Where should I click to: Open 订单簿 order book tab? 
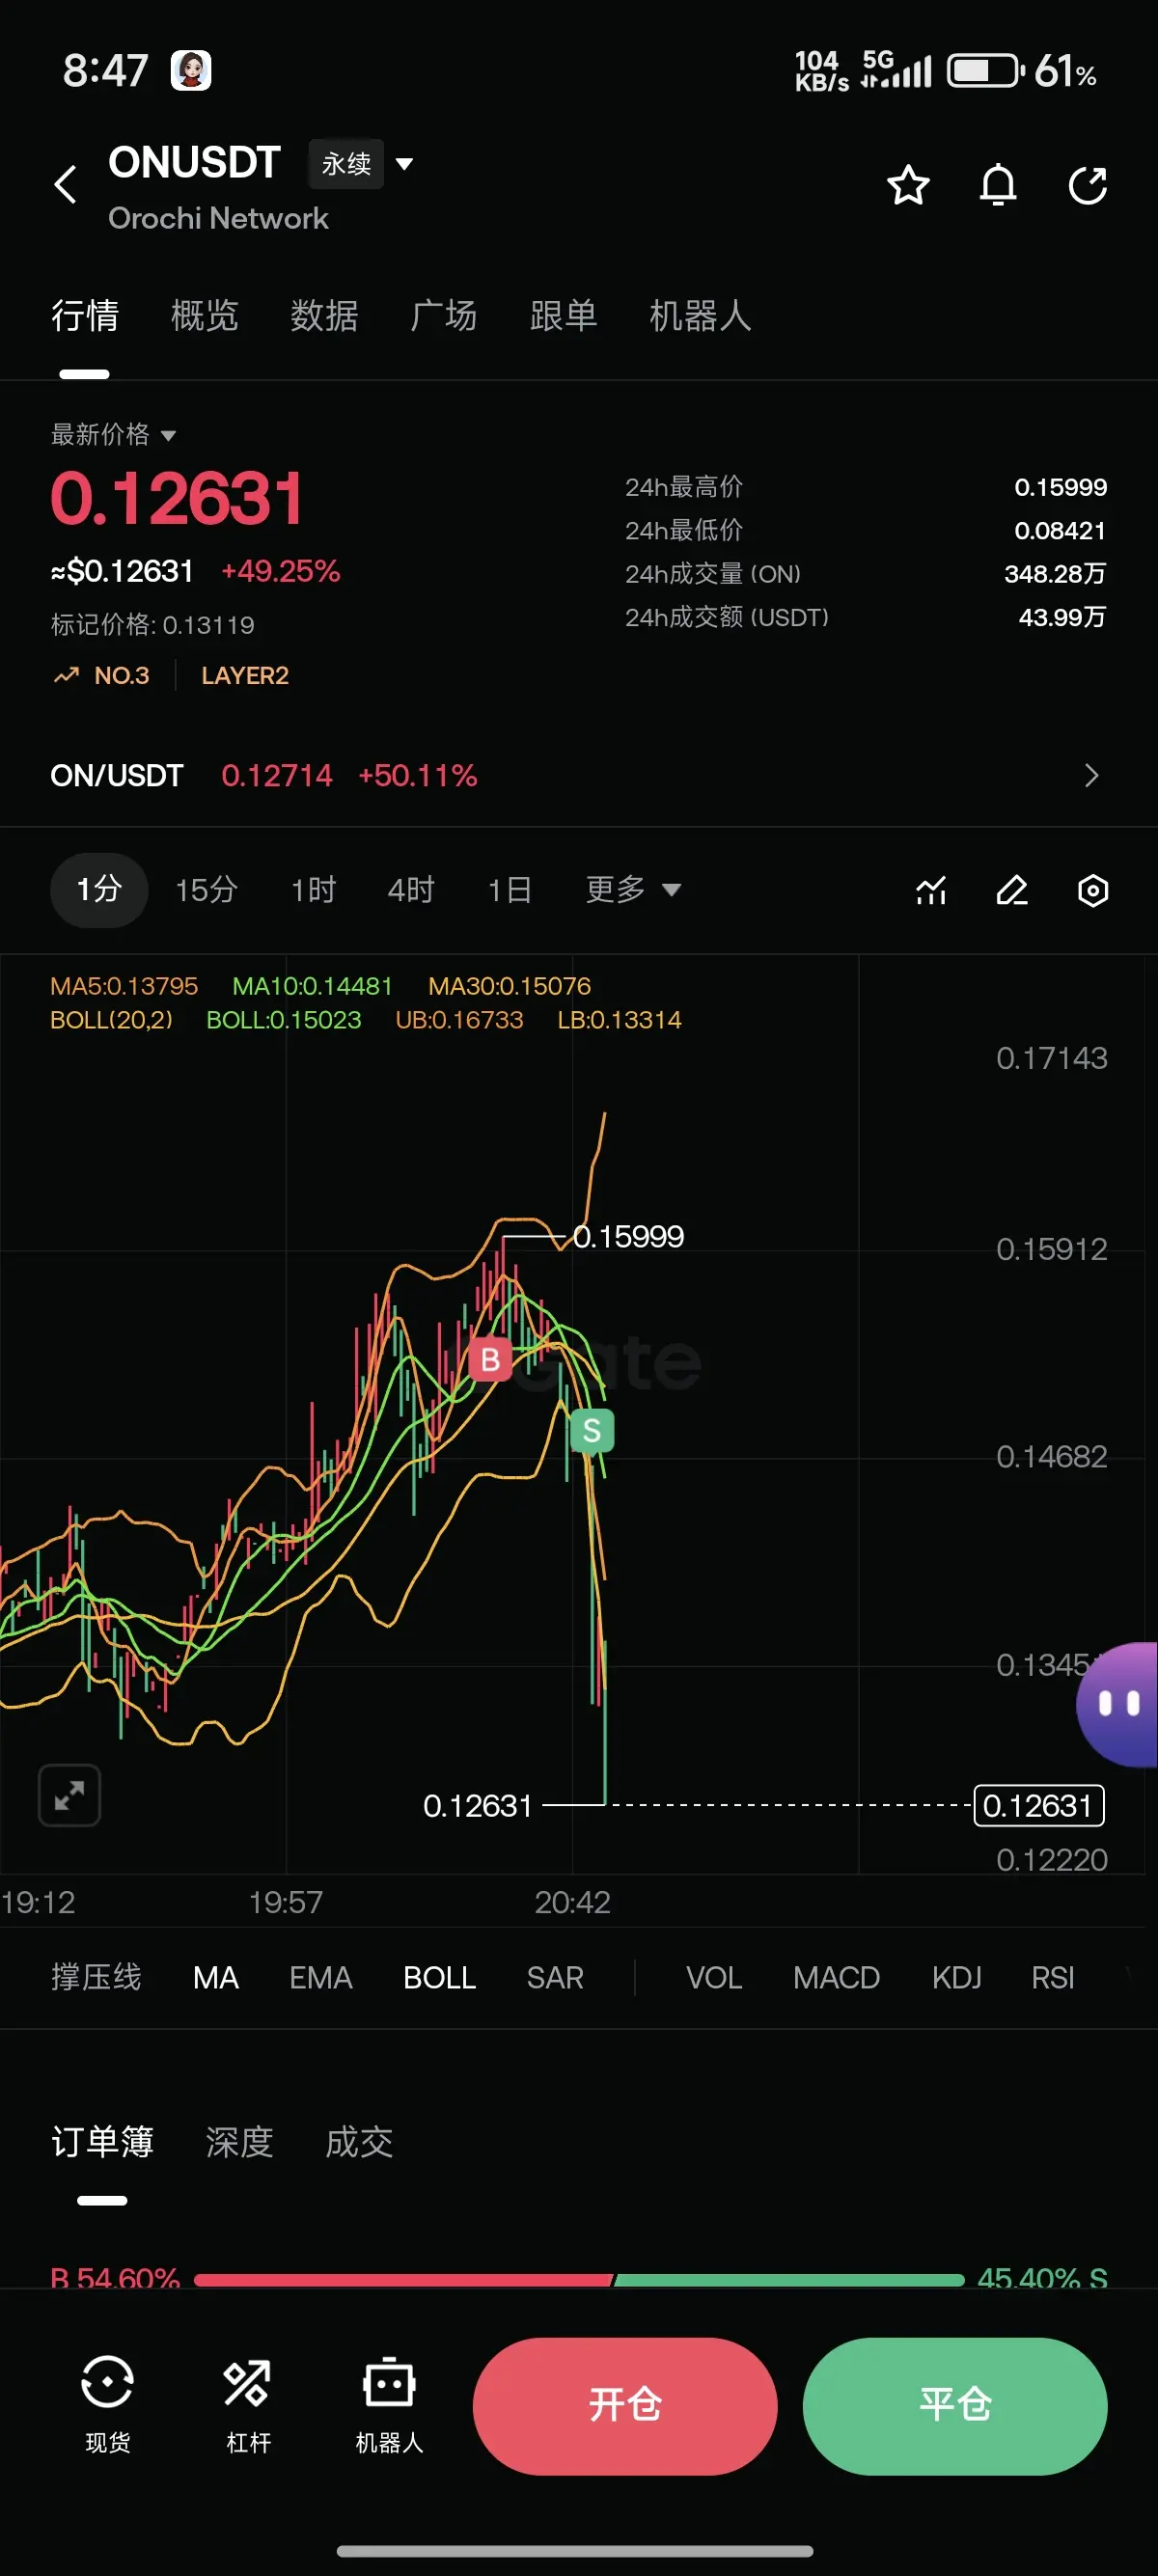102,2141
